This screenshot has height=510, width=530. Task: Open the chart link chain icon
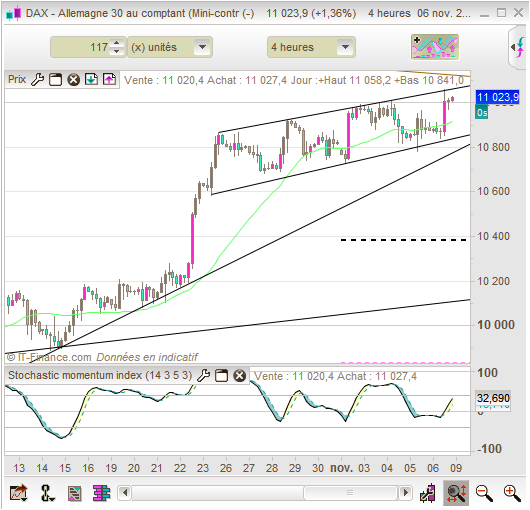click(x=47, y=492)
